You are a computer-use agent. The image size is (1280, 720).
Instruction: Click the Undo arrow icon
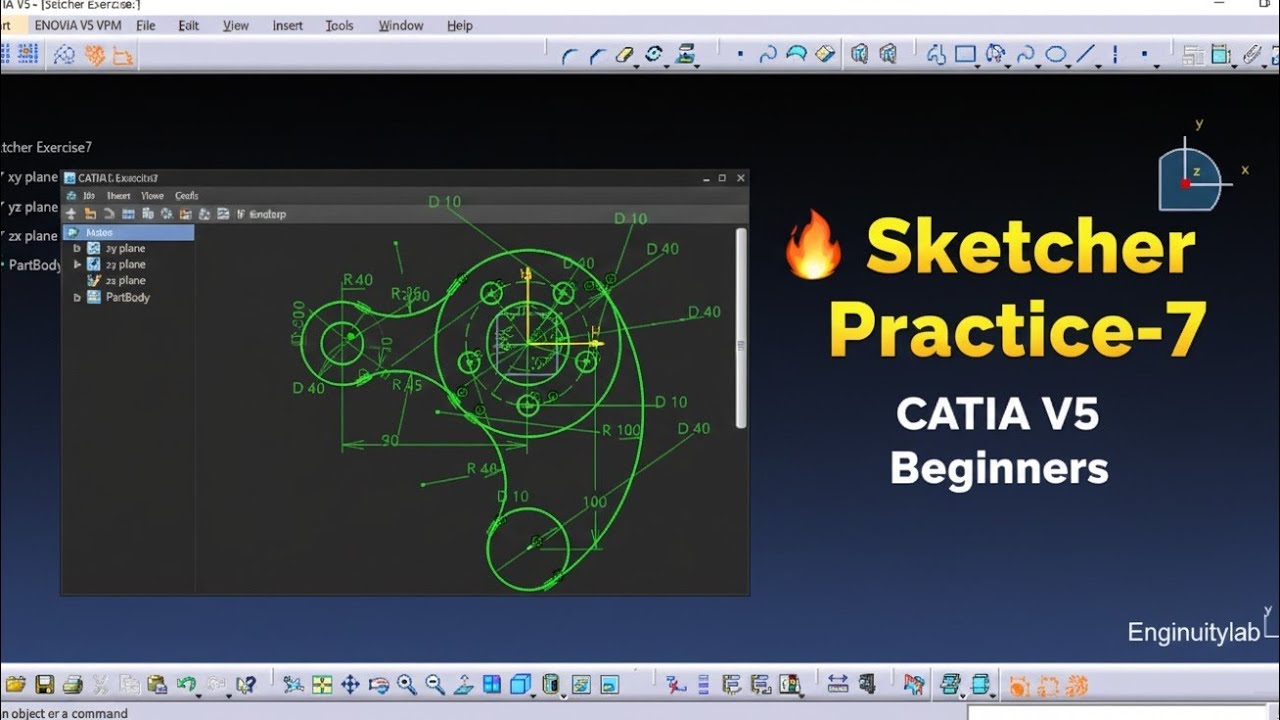(x=185, y=685)
